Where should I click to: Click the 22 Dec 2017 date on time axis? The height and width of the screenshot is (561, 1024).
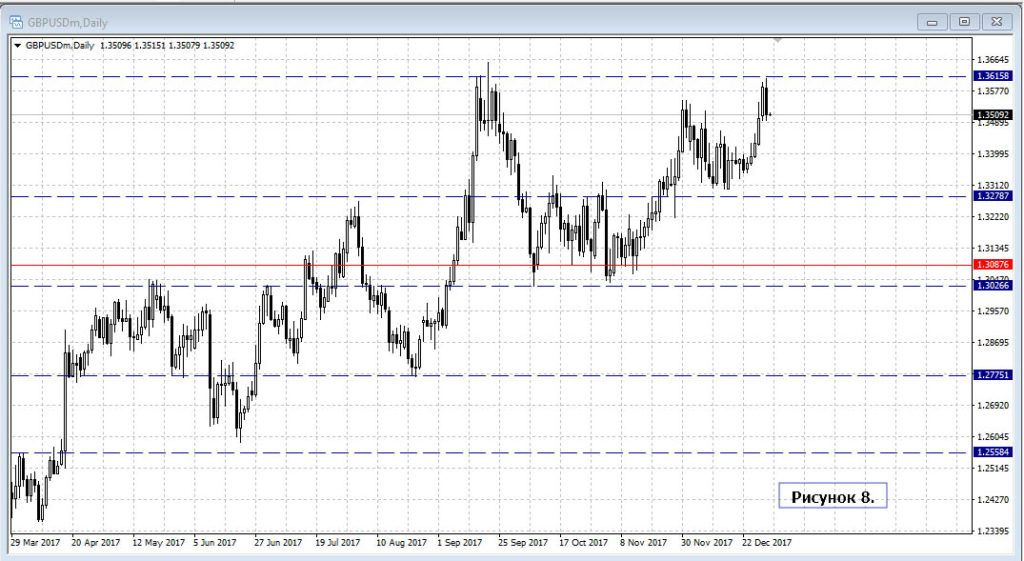click(765, 543)
